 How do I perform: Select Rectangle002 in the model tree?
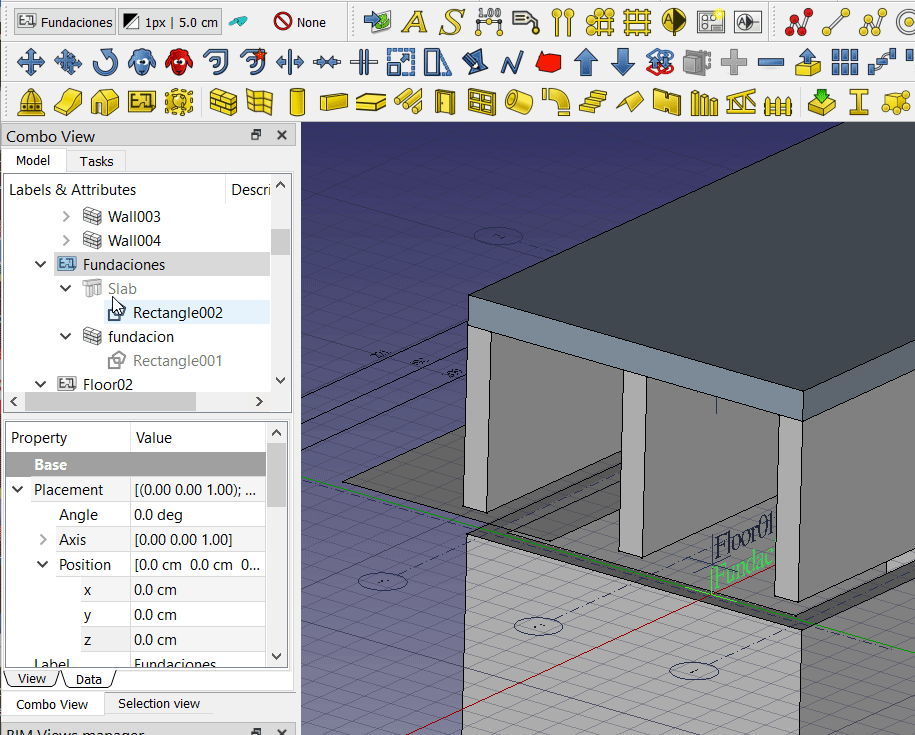pyautogui.click(x=177, y=313)
